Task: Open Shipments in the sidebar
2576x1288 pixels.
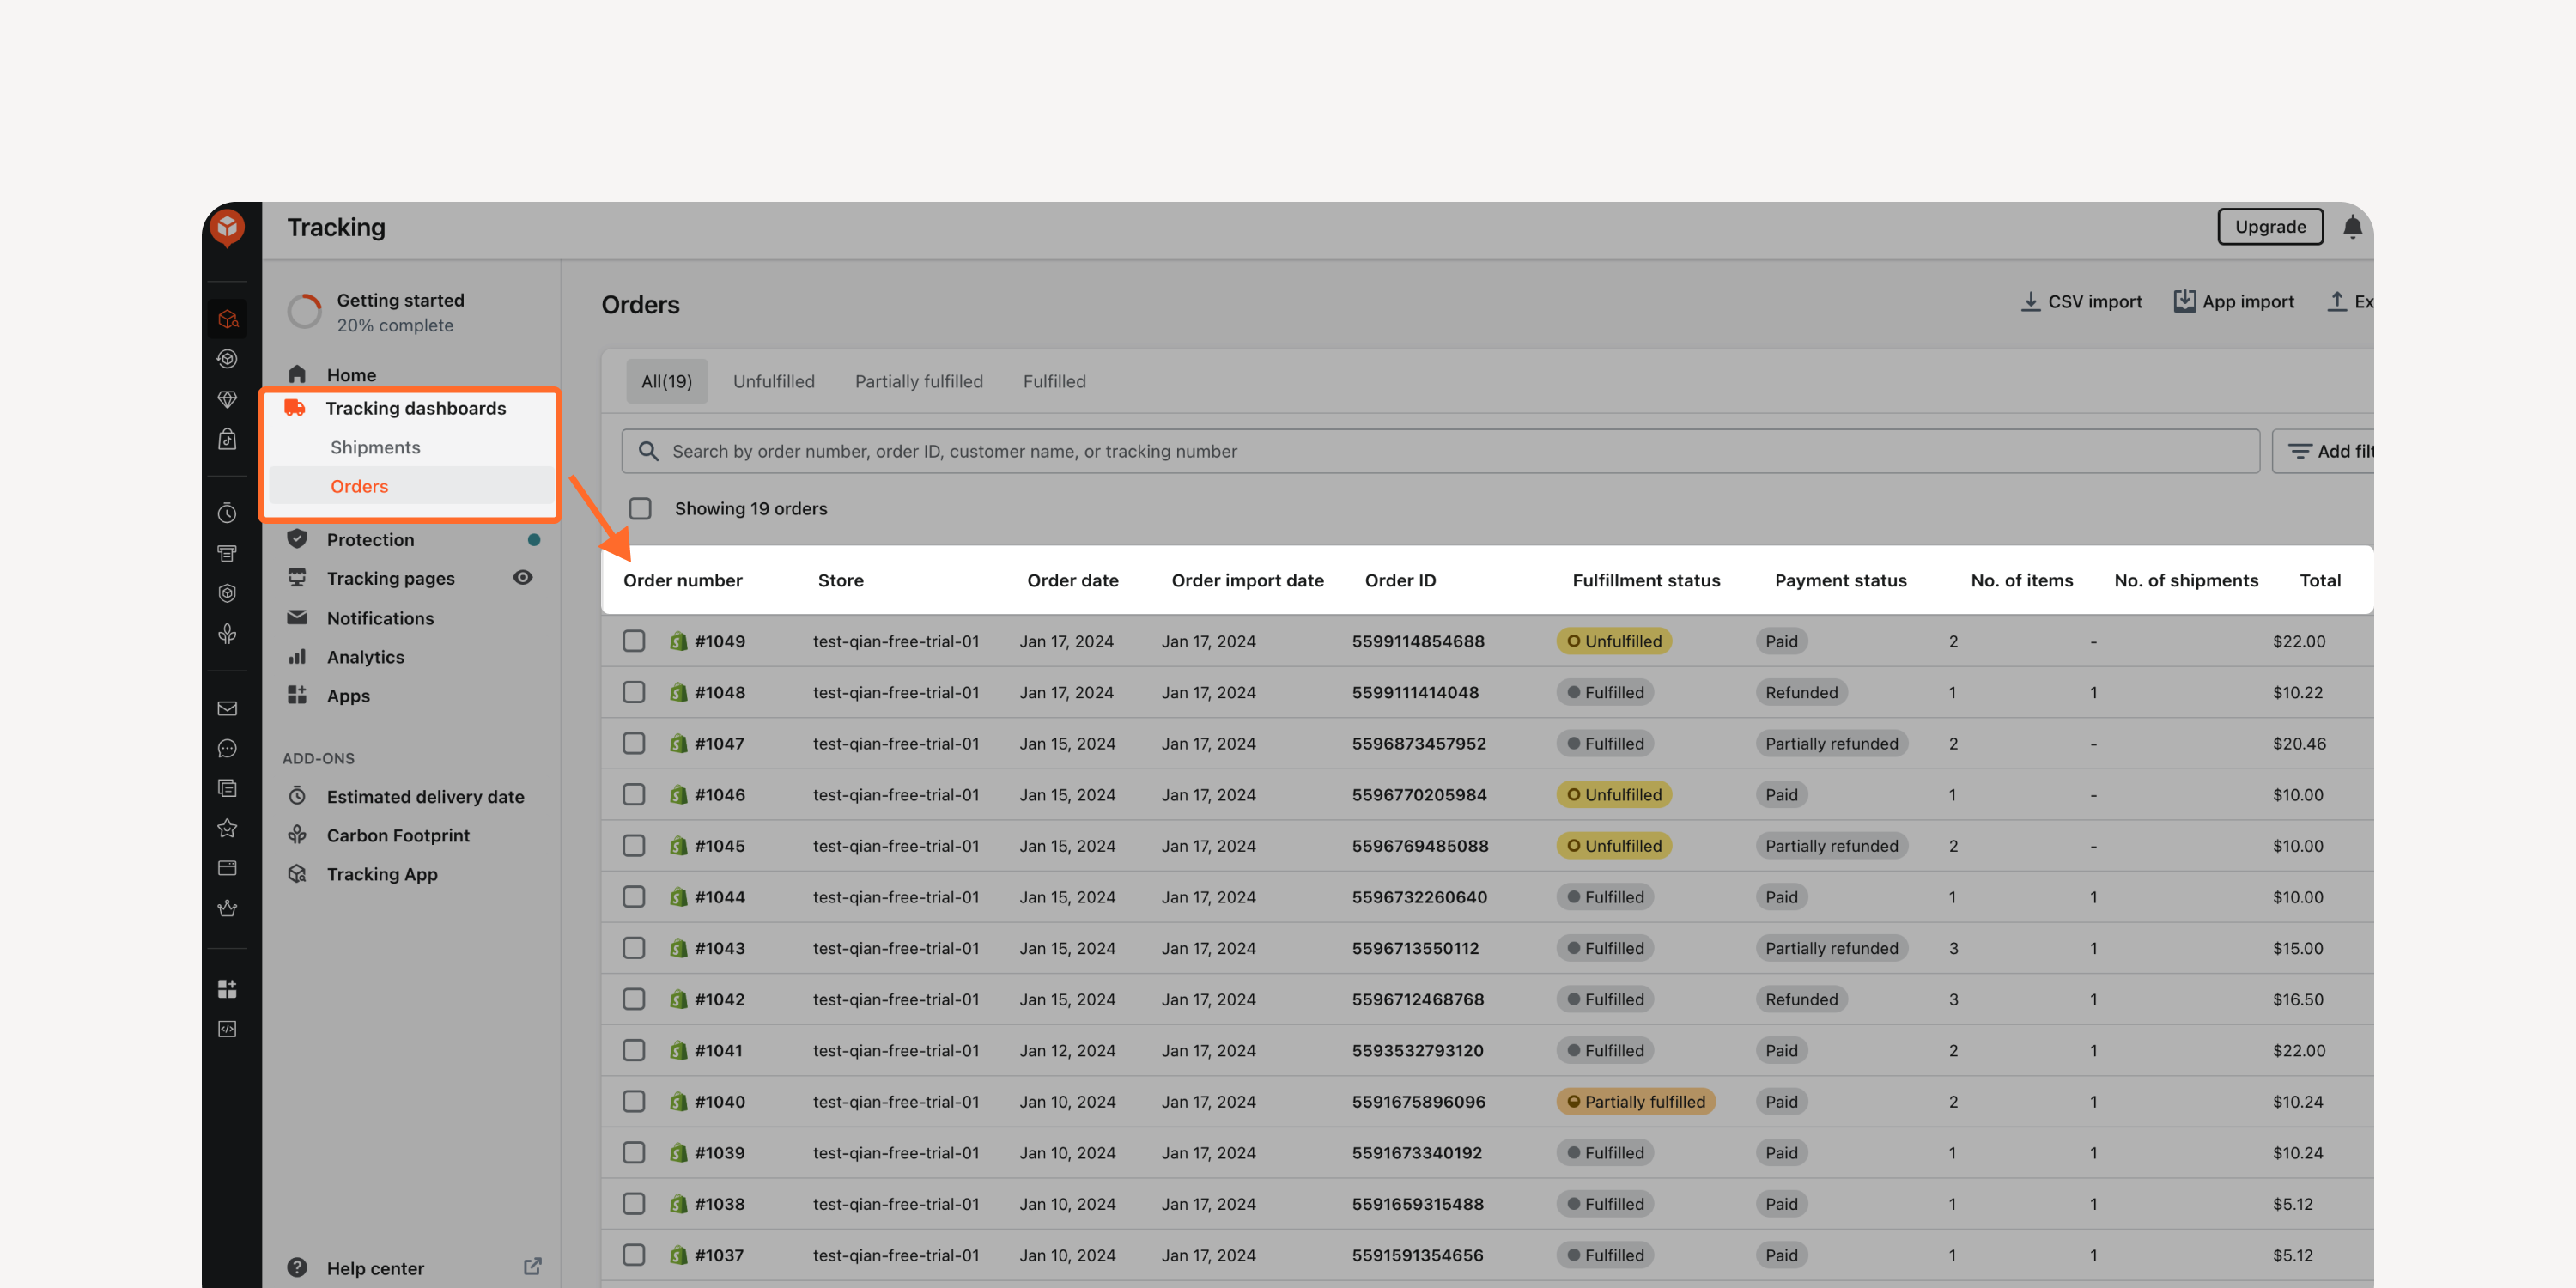Action: [375, 447]
